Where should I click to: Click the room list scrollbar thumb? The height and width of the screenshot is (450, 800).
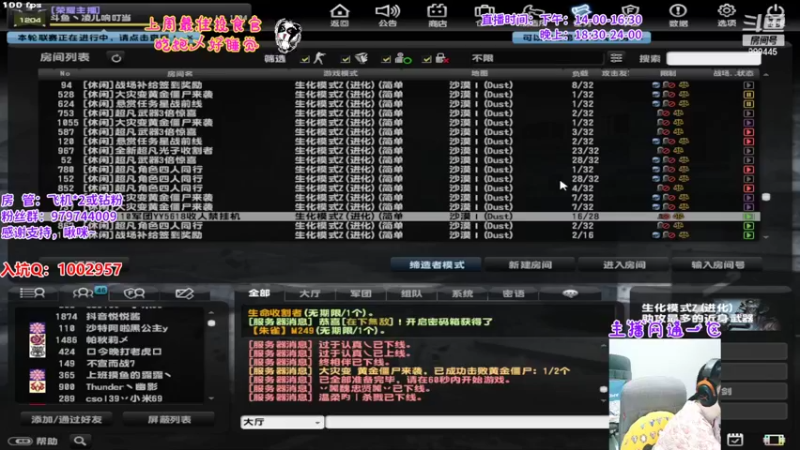(x=766, y=197)
